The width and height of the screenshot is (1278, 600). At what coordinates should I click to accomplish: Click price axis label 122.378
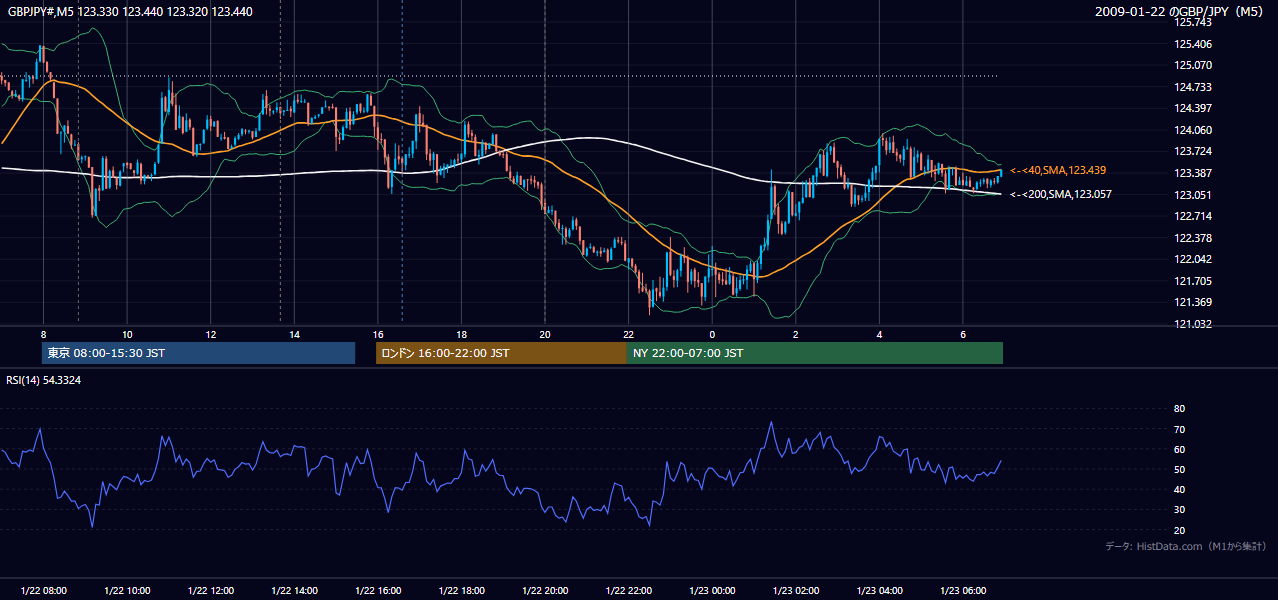coord(1192,238)
